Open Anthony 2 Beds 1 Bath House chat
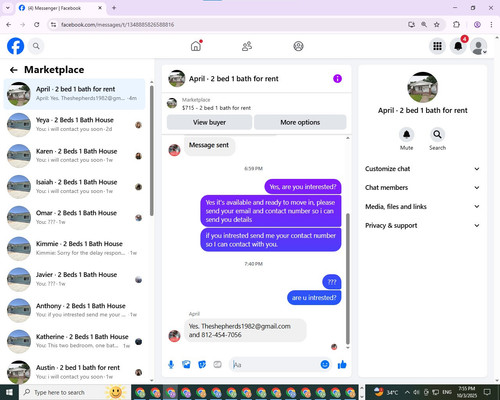The height and width of the screenshot is (400, 500). pos(75,310)
